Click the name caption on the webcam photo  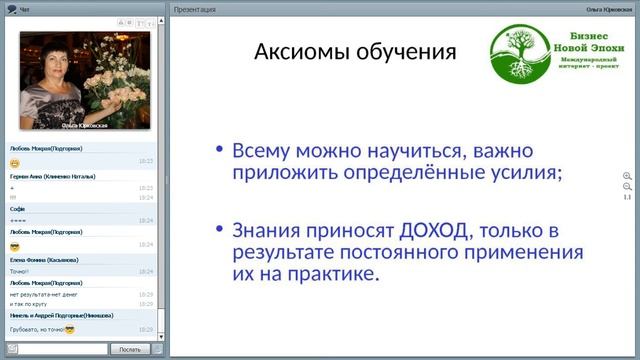[x=84, y=125]
